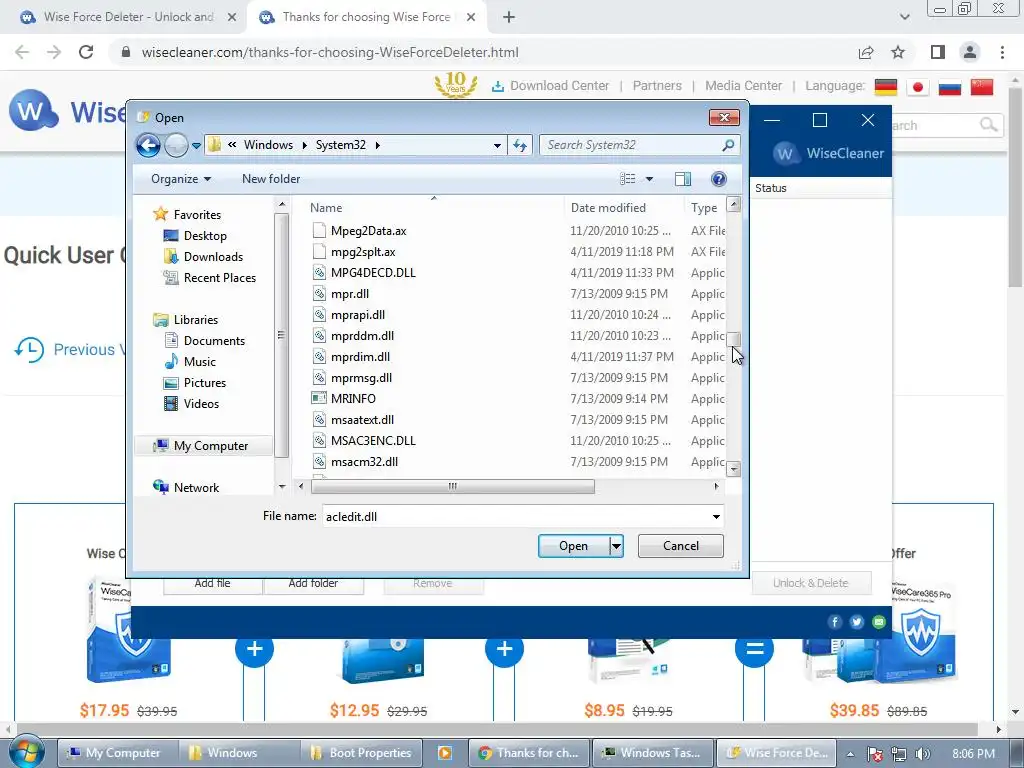The image size is (1024, 768).
Task: Click System32 in the address breadcrumb
Action: [x=340, y=145]
